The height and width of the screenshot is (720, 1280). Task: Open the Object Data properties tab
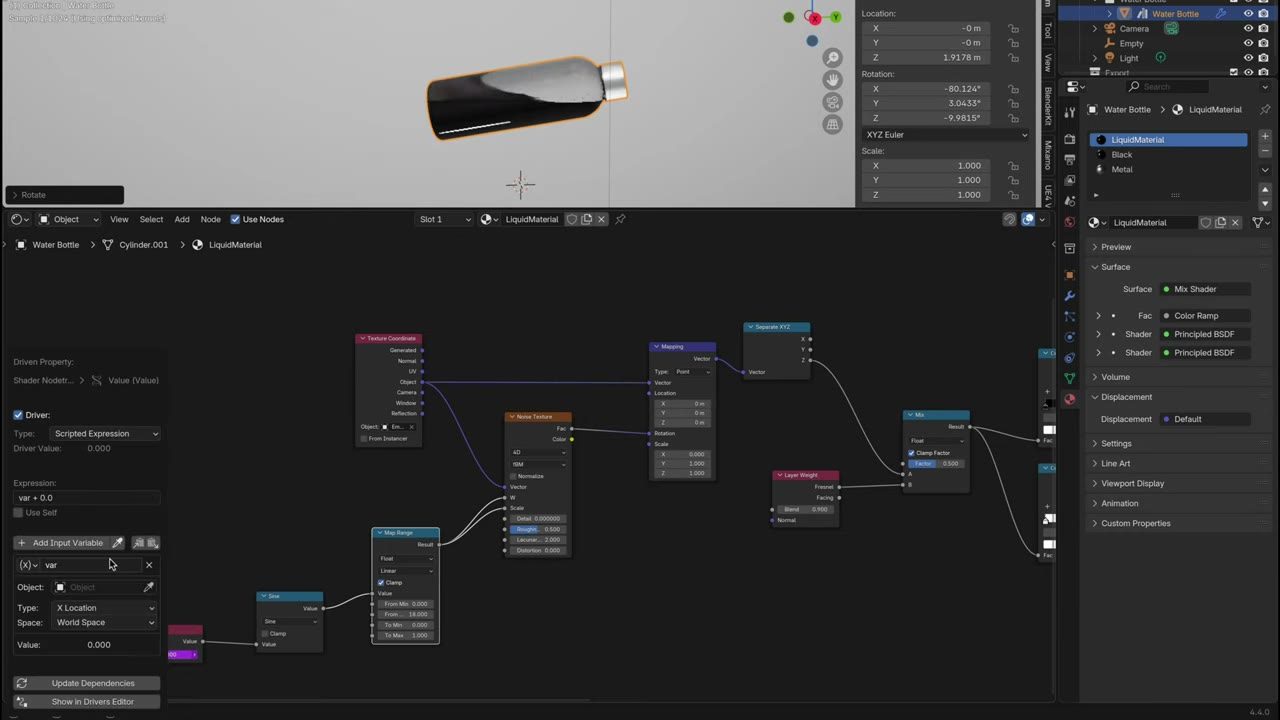[x=1070, y=378]
